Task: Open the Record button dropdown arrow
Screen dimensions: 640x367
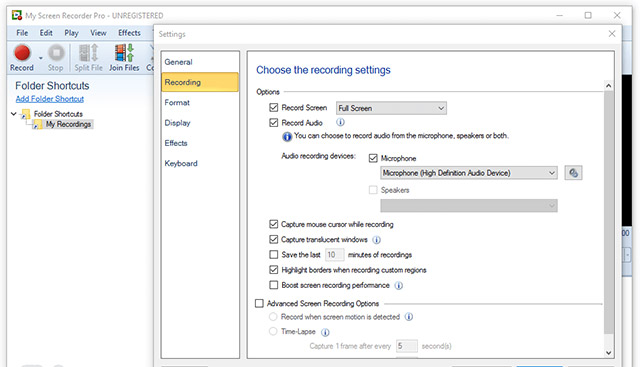Action: pyautogui.click(x=40, y=58)
